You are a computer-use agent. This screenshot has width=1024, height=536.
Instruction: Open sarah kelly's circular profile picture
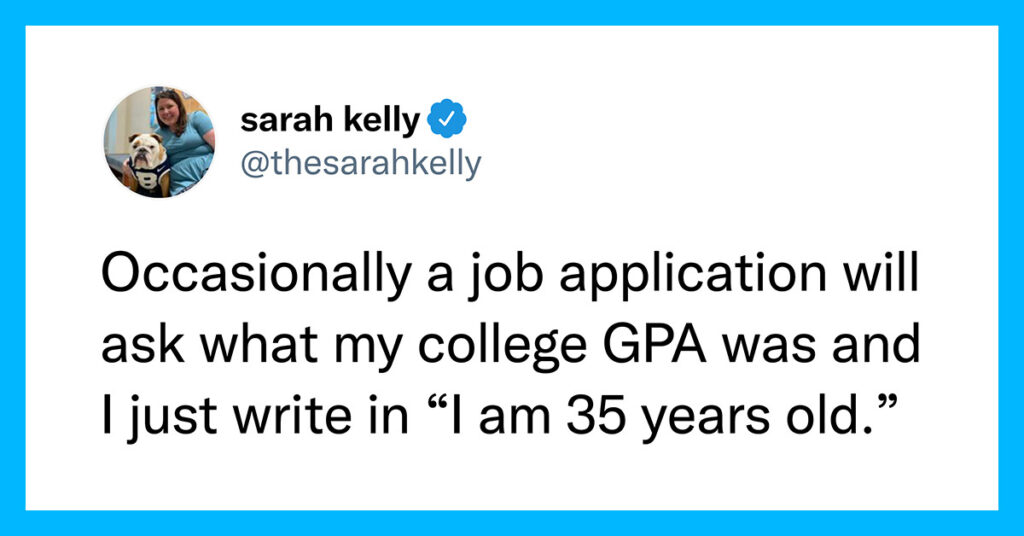pos(159,142)
